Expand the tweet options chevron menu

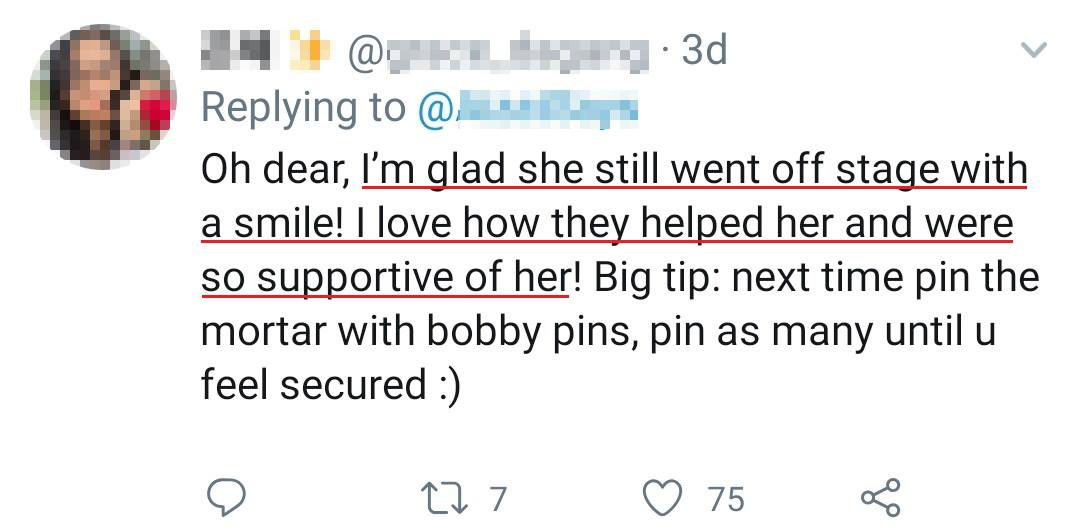1032,49
